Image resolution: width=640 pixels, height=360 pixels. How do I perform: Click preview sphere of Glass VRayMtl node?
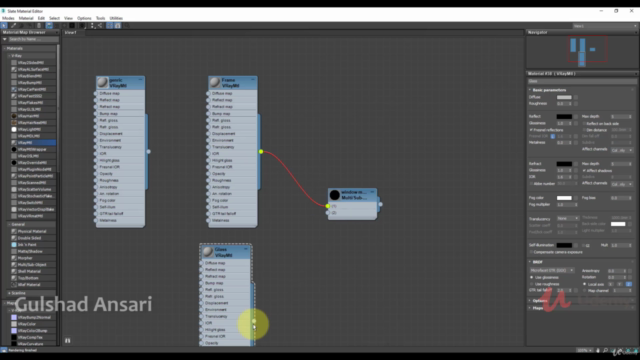click(208, 252)
